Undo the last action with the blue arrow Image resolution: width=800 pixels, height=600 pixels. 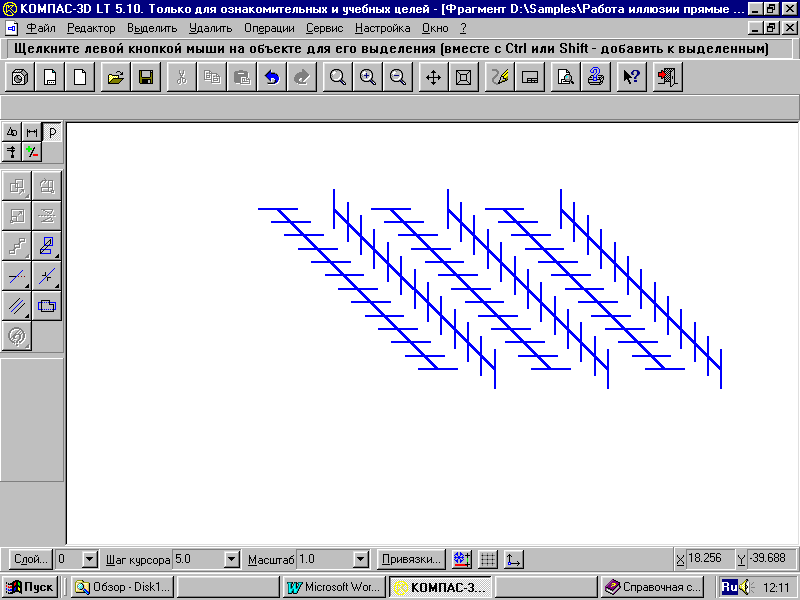coord(272,77)
